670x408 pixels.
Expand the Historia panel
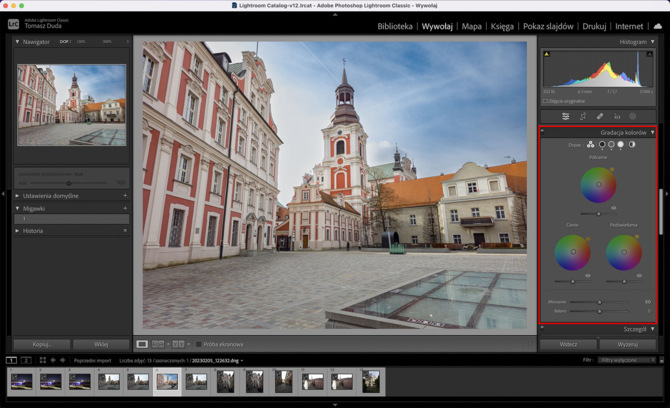(17, 231)
